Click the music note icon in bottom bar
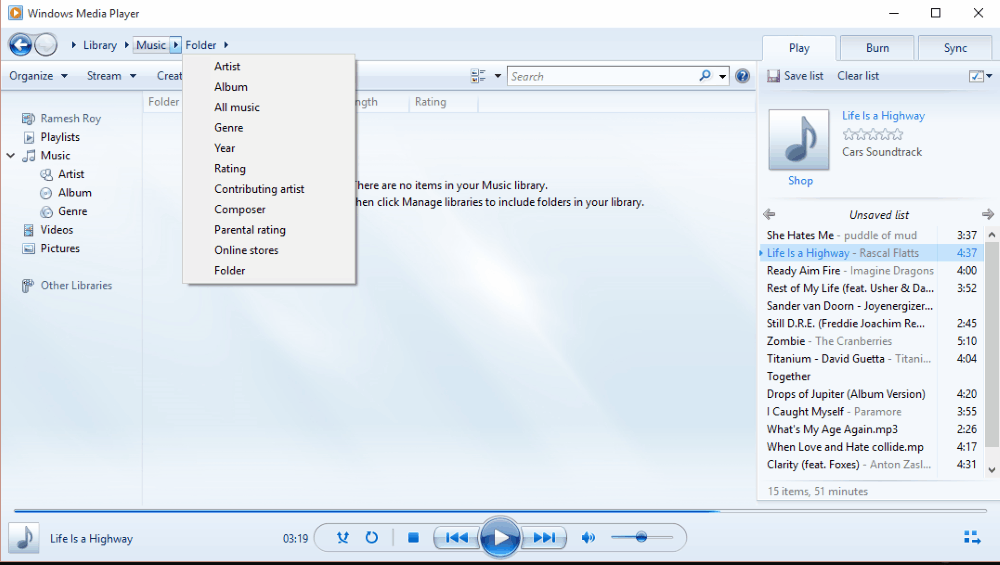This screenshot has width=1000, height=565. tap(24, 538)
